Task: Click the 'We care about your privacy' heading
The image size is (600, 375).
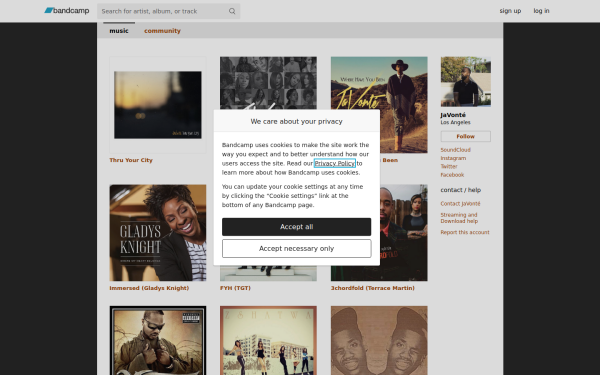Action: pyautogui.click(x=297, y=121)
